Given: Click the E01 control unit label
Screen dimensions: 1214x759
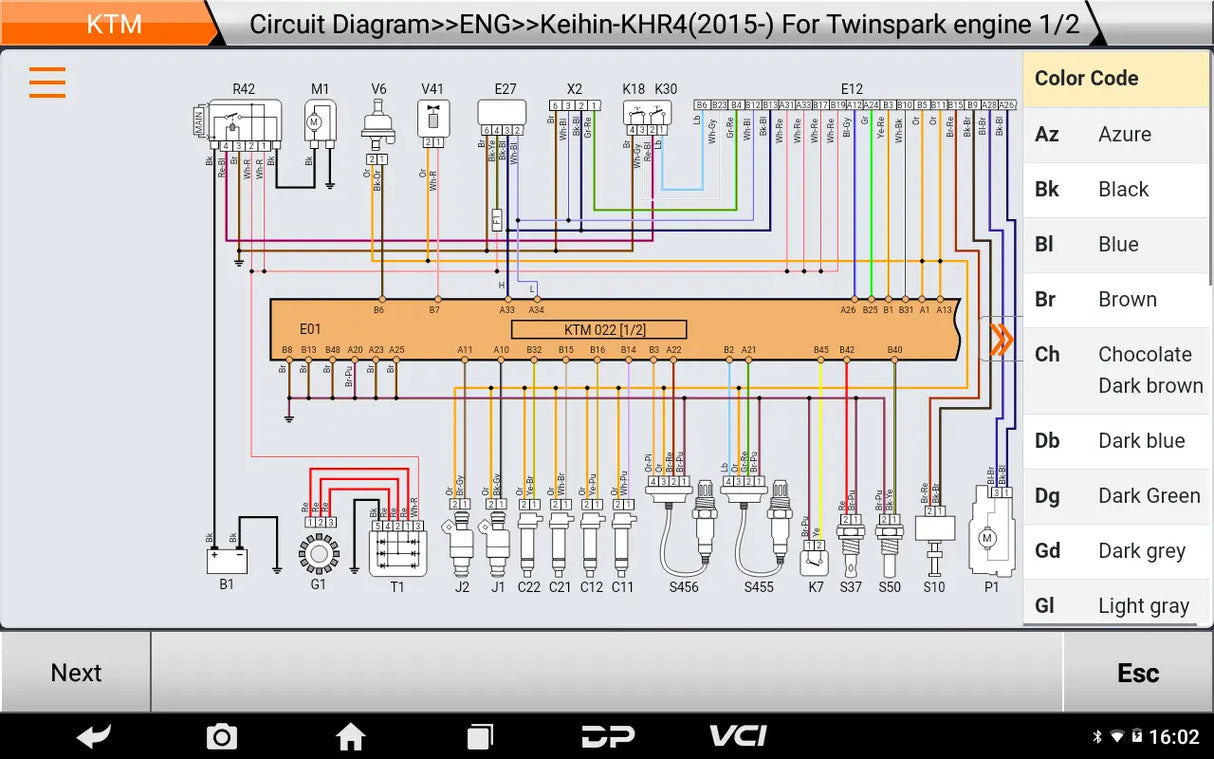Looking at the screenshot, I should pyautogui.click(x=311, y=329).
